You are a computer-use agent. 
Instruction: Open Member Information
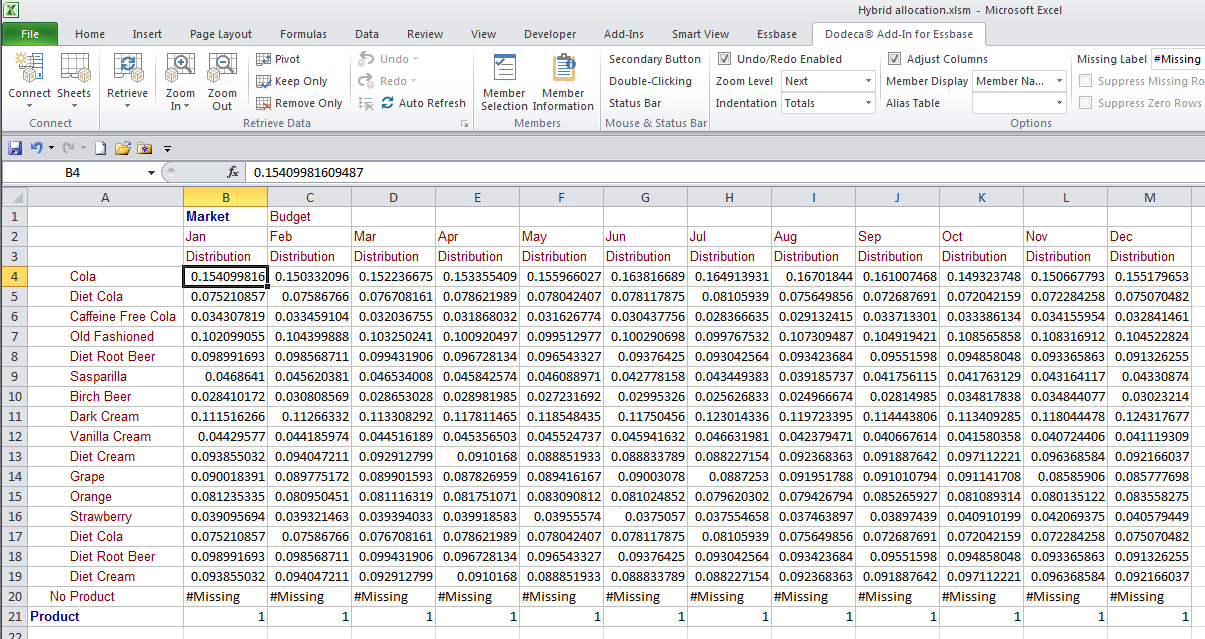[563, 82]
